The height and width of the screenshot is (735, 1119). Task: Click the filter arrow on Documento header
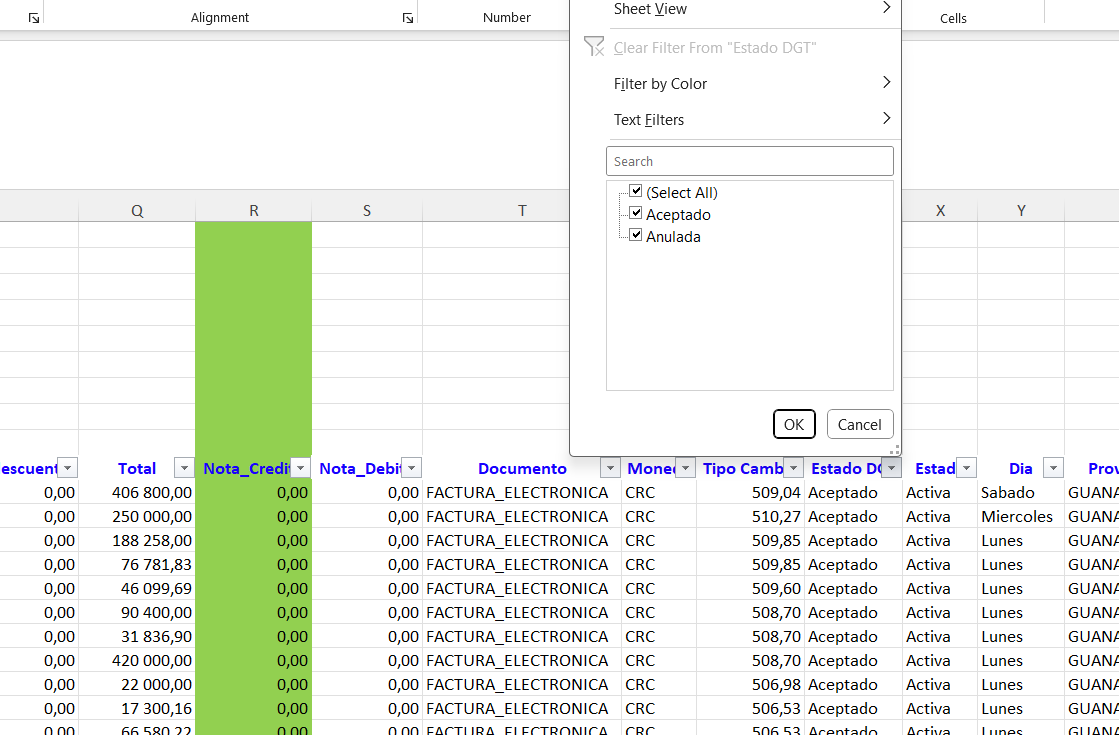tap(610, 468)
